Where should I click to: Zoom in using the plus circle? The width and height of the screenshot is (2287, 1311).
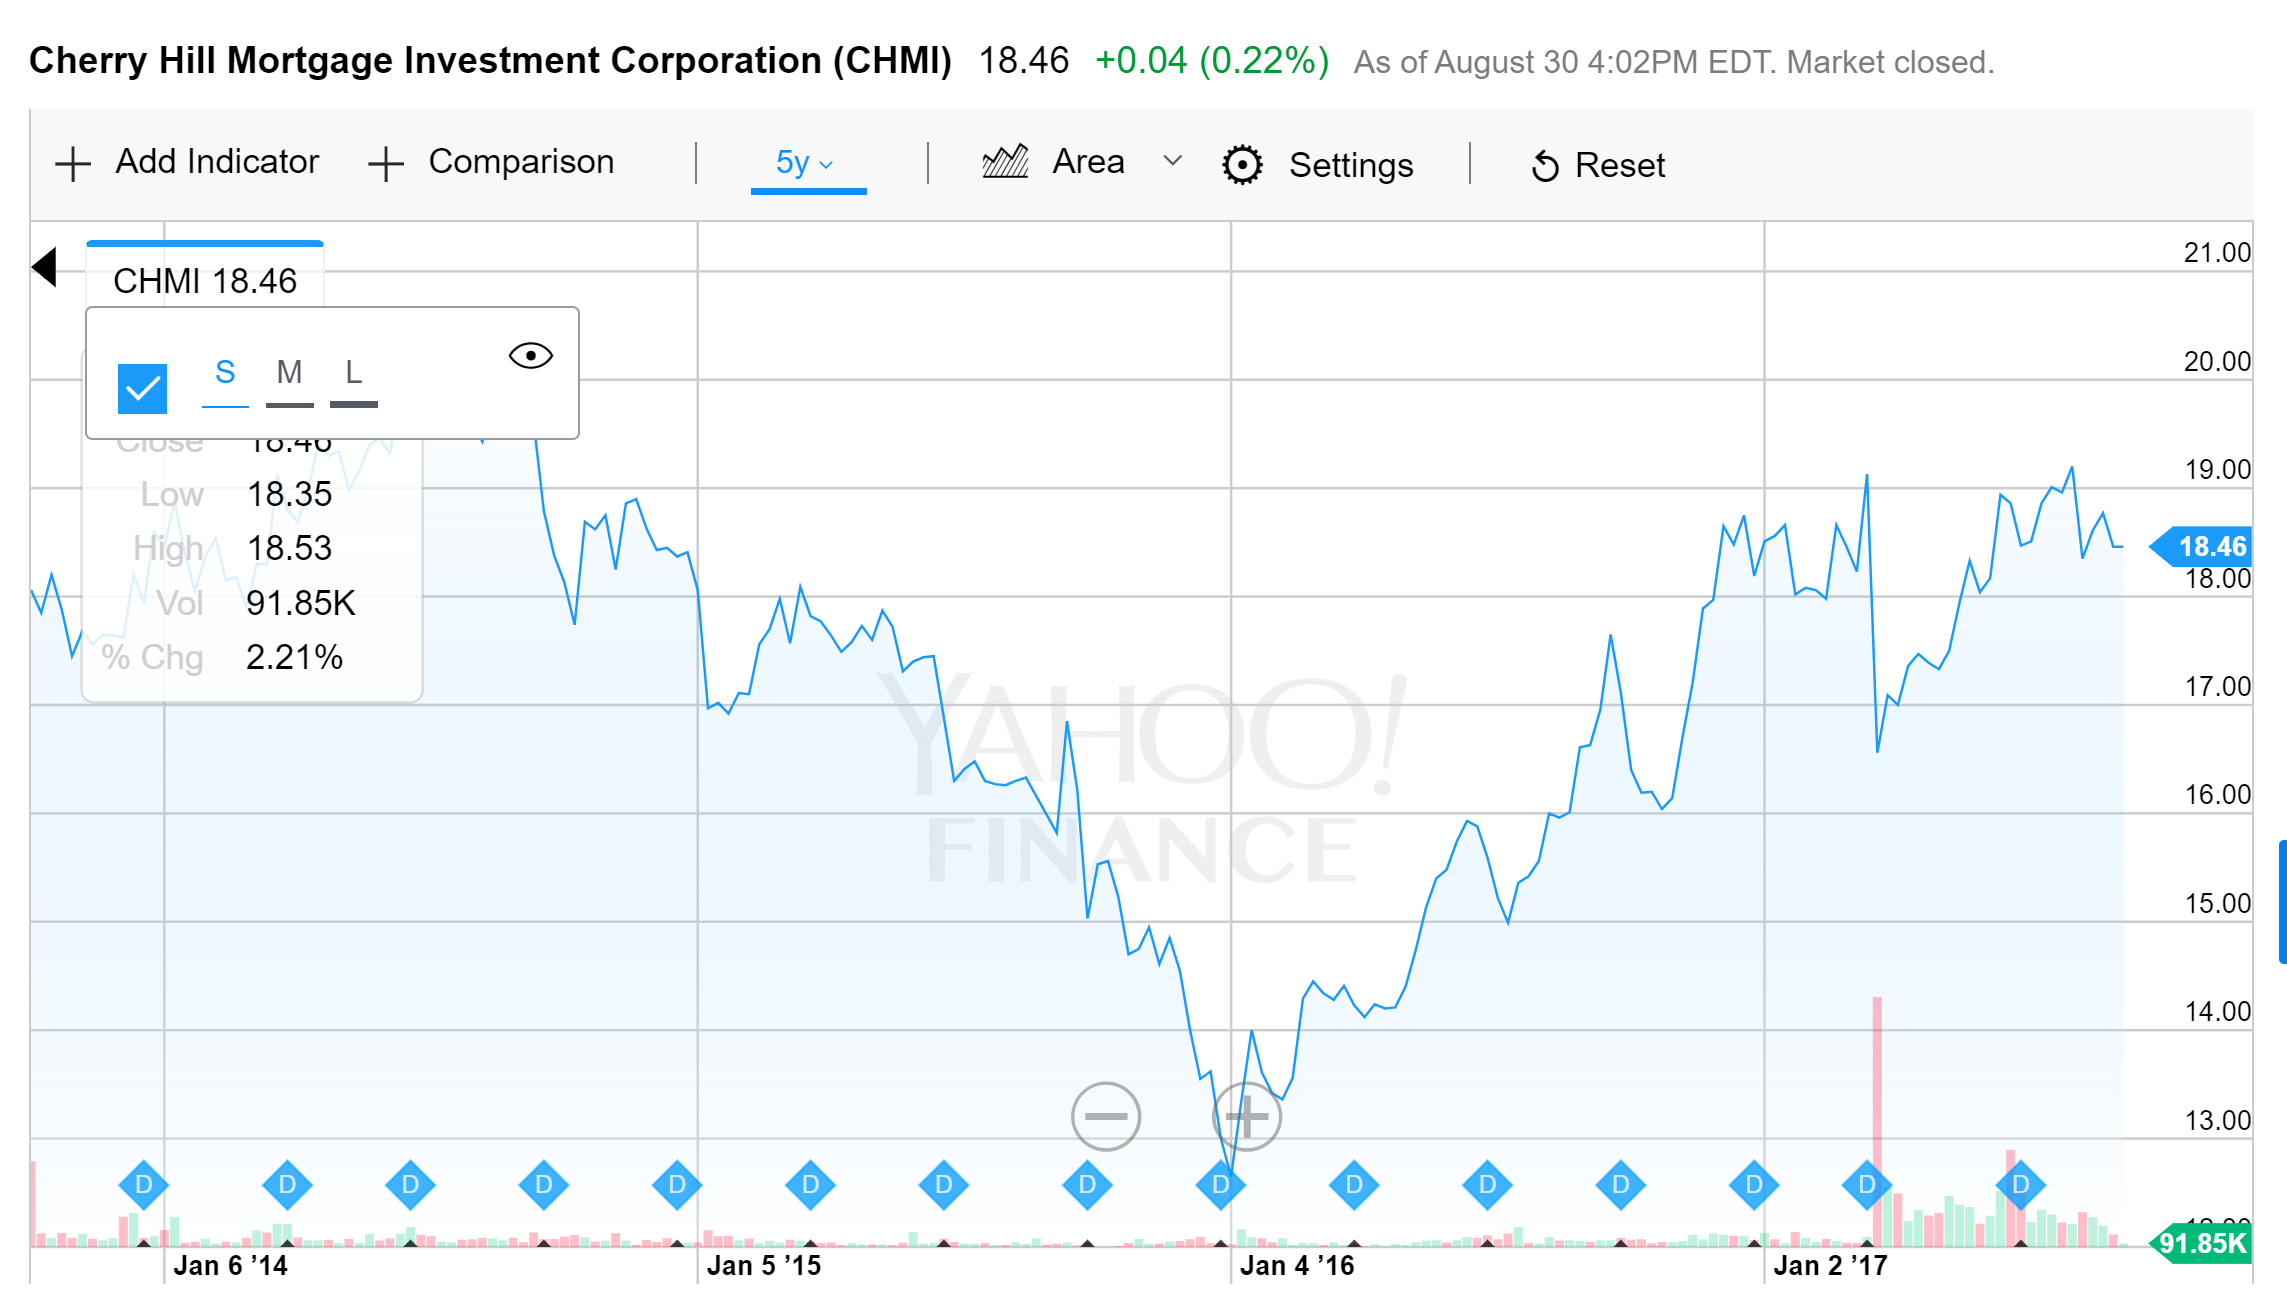(1246, 1116)
